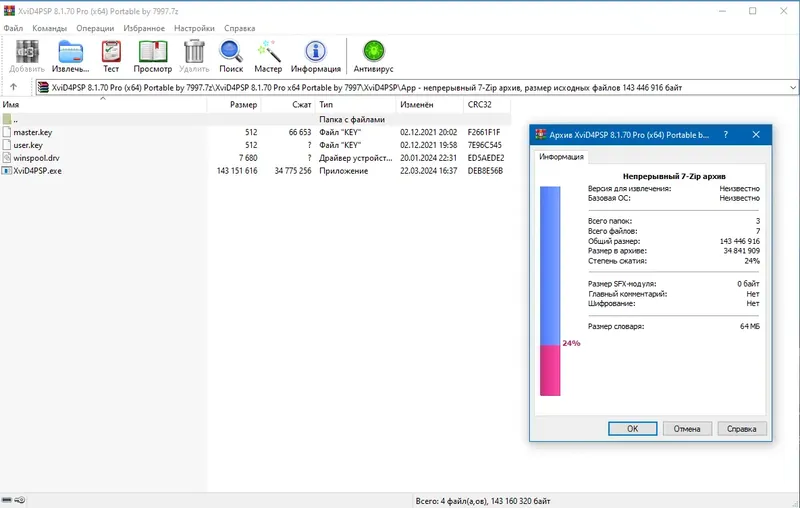Viewport: 800px width, 508px height.
Task: Expand the address bar path dropdown
Action: (792, 87)
